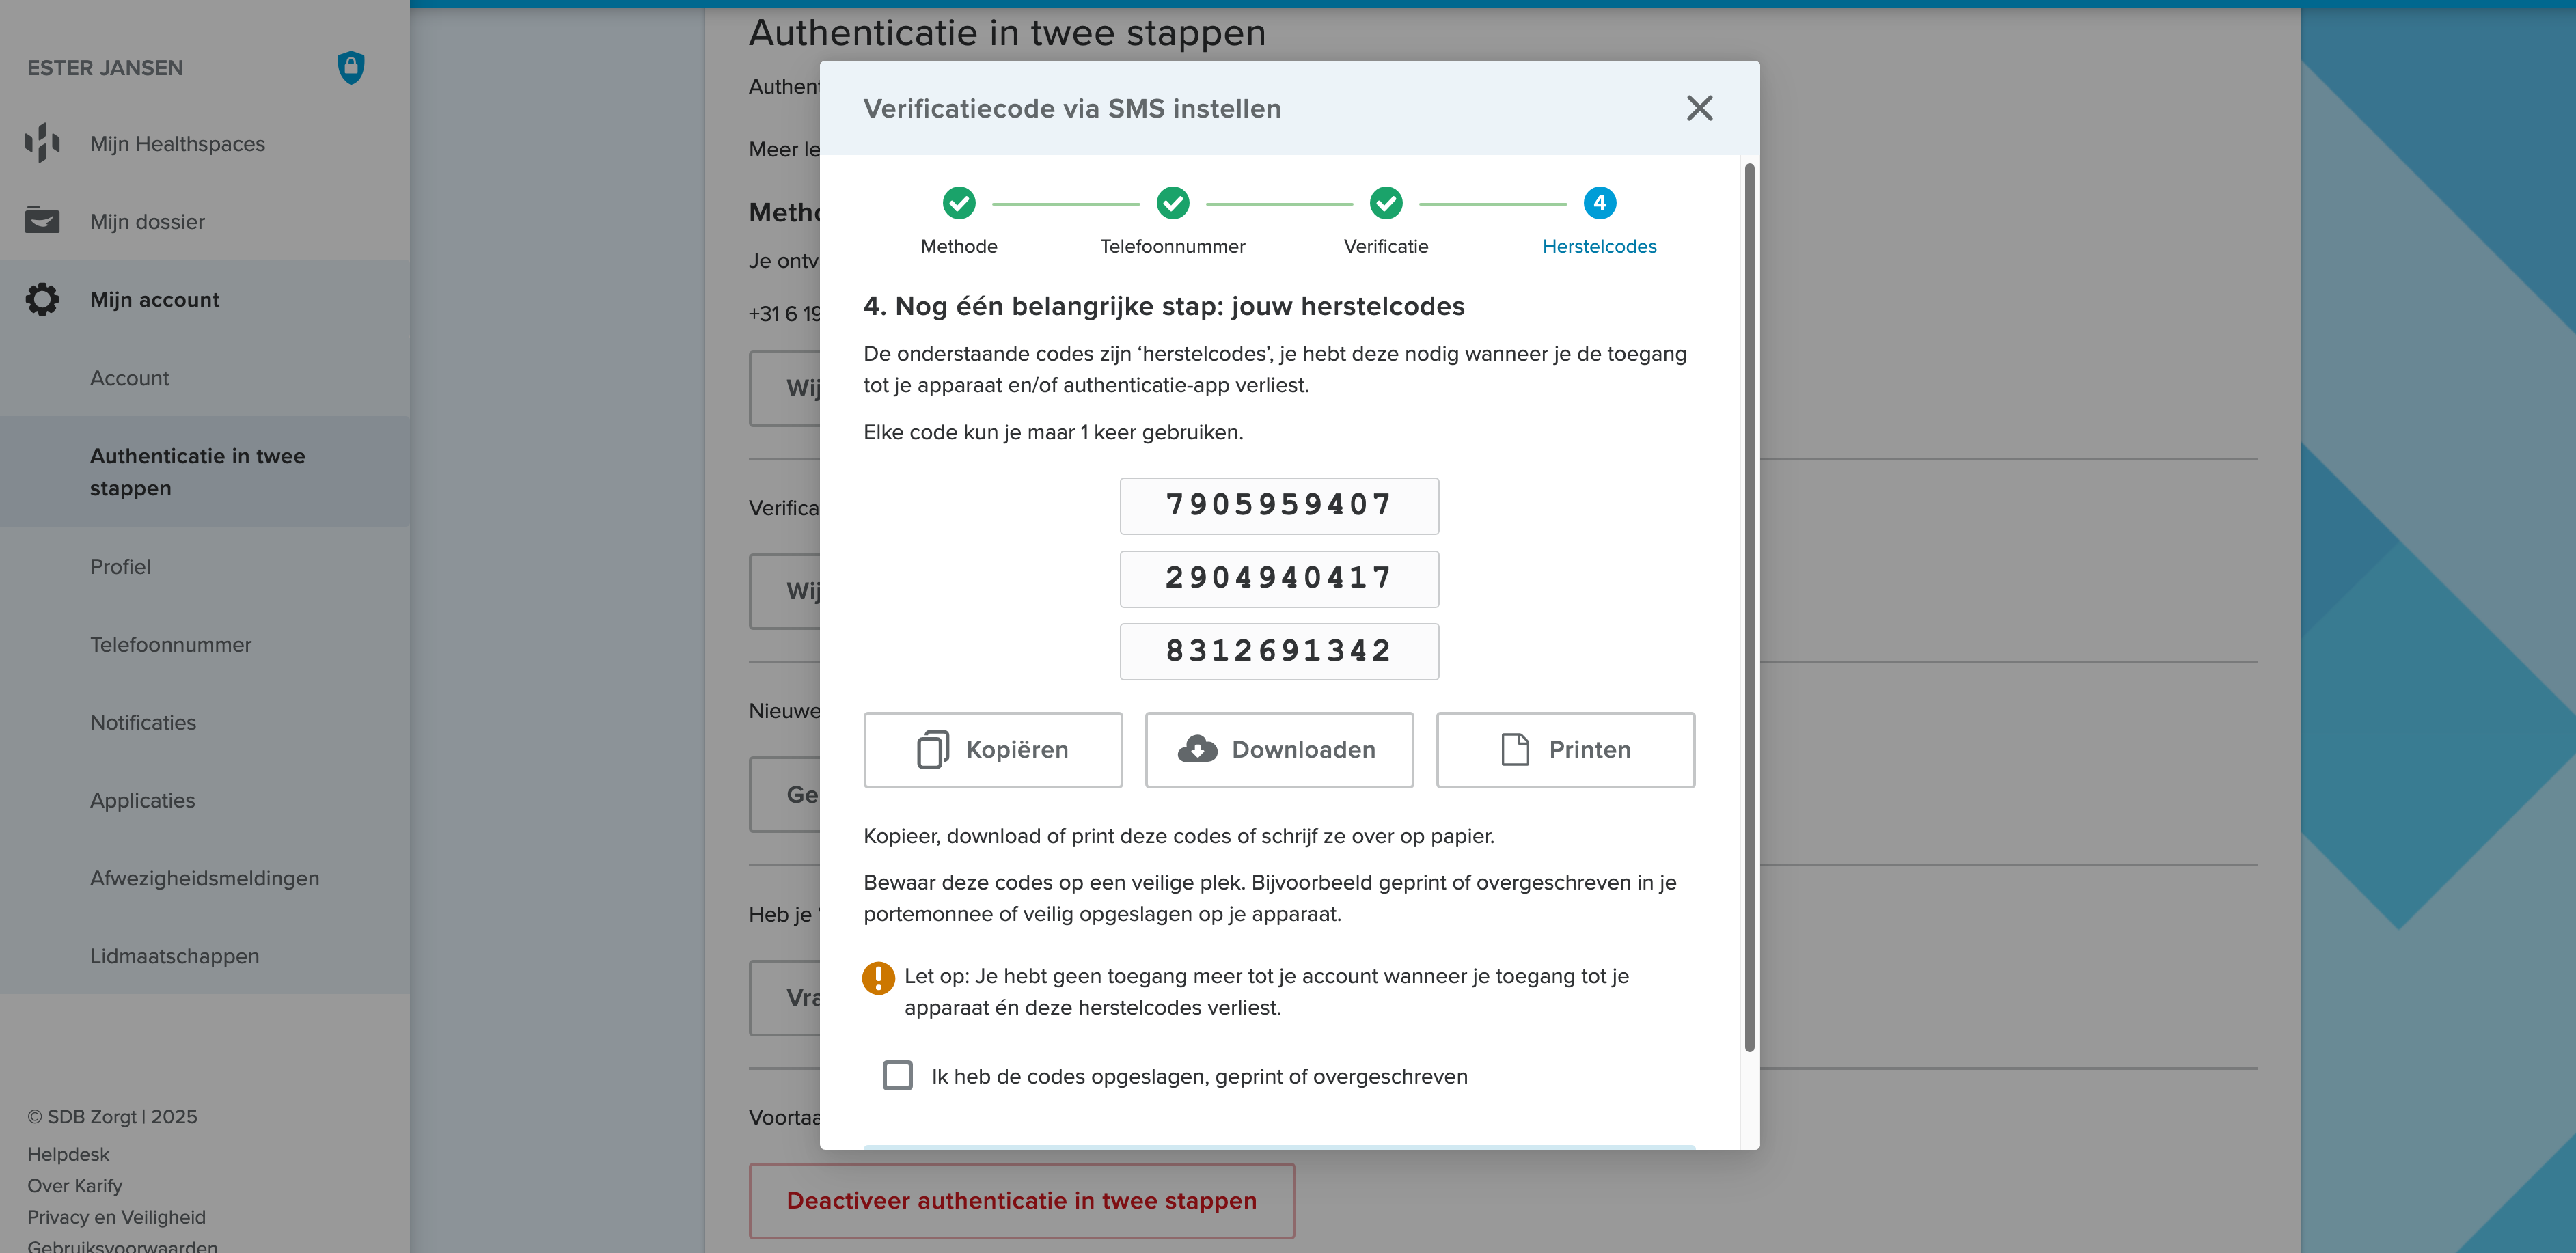Click the Herstelcodes step label
Image resolution: width=2576 pixels, height=1253 pixels.
1599,246
